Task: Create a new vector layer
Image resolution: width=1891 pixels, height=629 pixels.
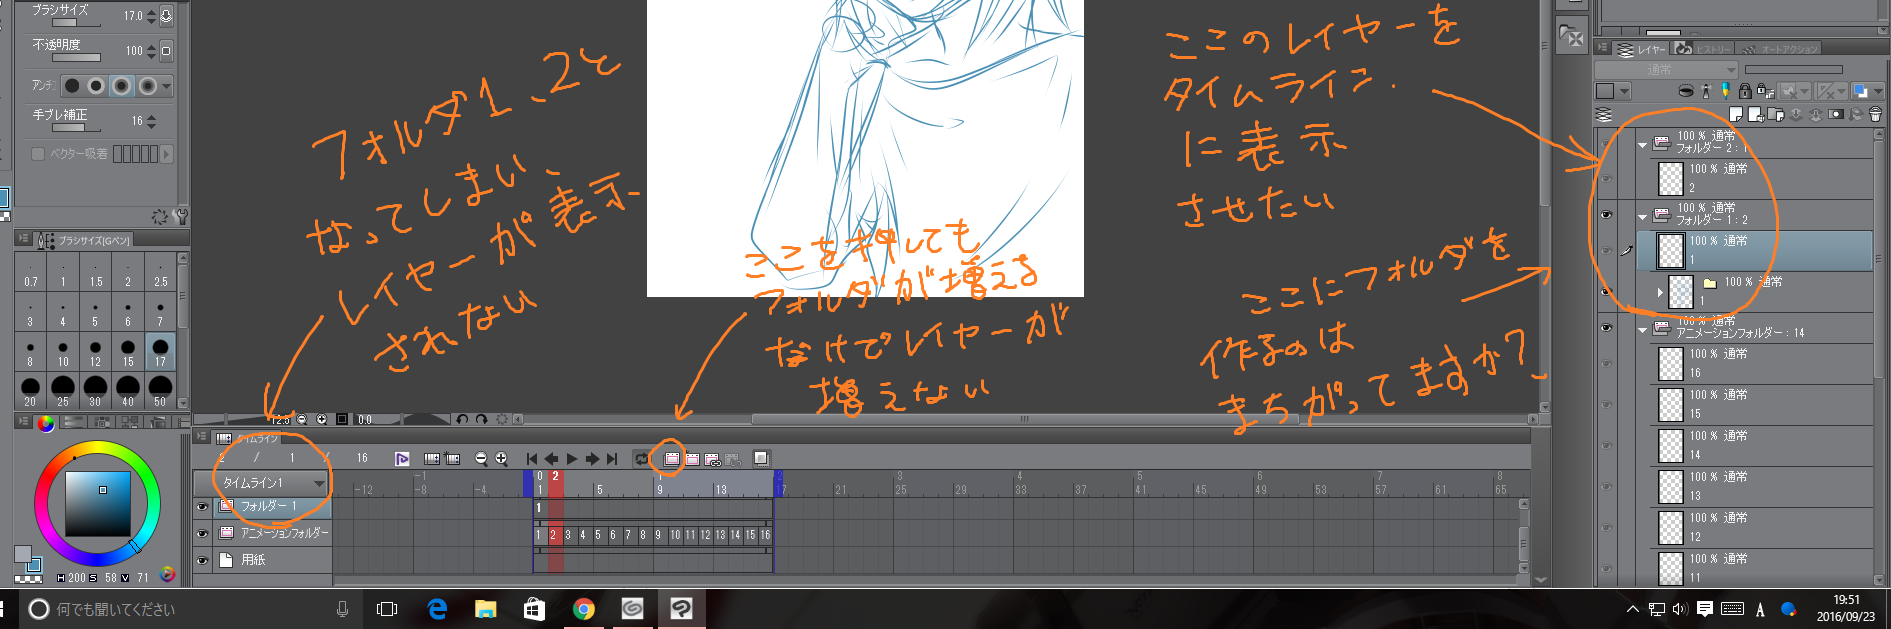Action: pyautogui.click(x=1756, y=114)
